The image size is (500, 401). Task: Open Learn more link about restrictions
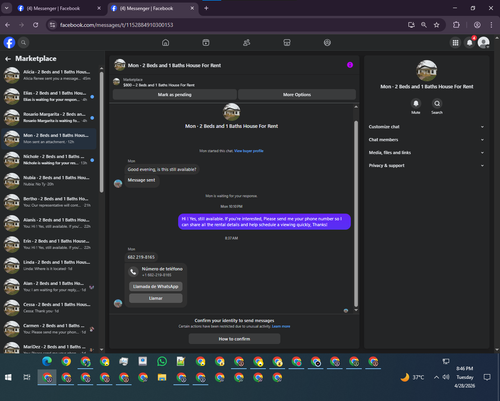(x=281, y=326)
